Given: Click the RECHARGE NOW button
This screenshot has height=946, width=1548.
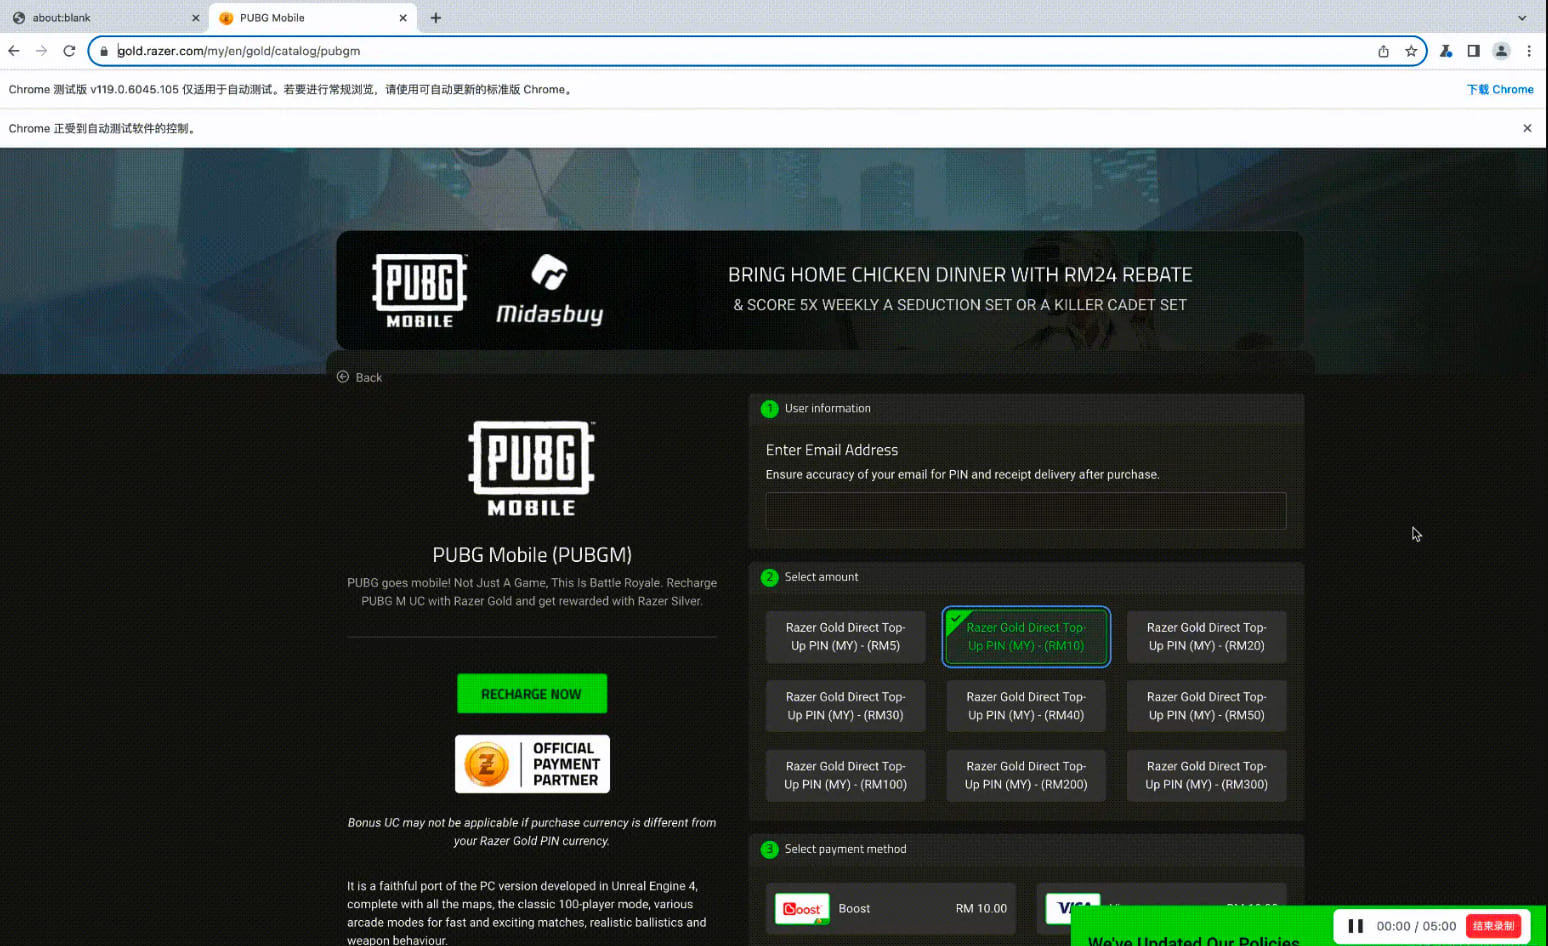Looking at the screenshot, I should tap(532, 694).
